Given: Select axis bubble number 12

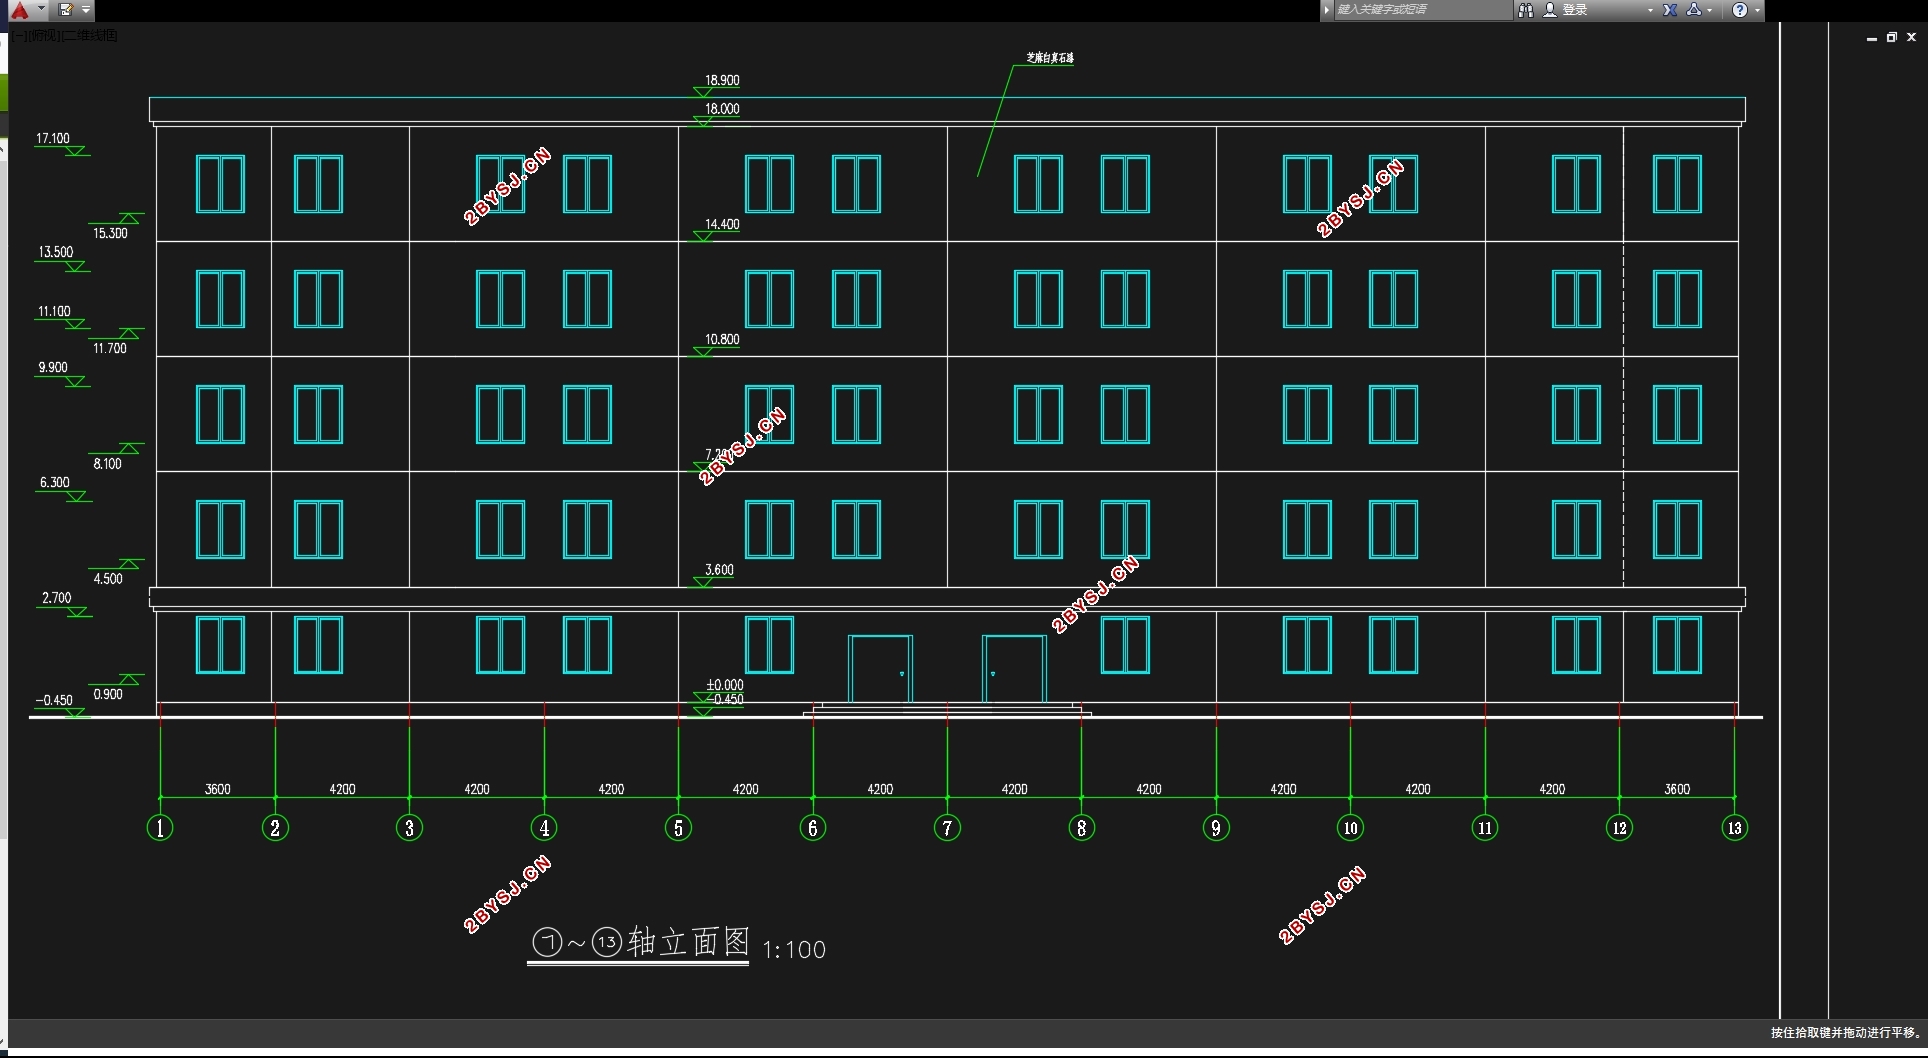Looking at the screenshot, I should (x=1619, y=828).
